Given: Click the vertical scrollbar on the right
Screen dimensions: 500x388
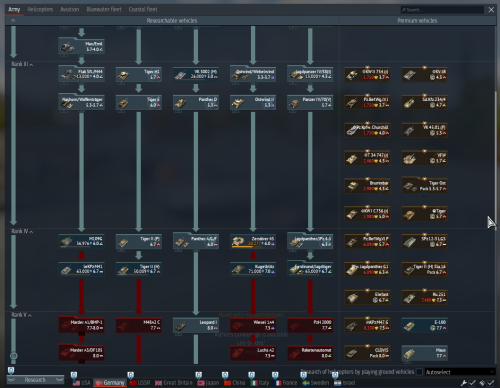Looking at the screenshot, I should (496, 160).
